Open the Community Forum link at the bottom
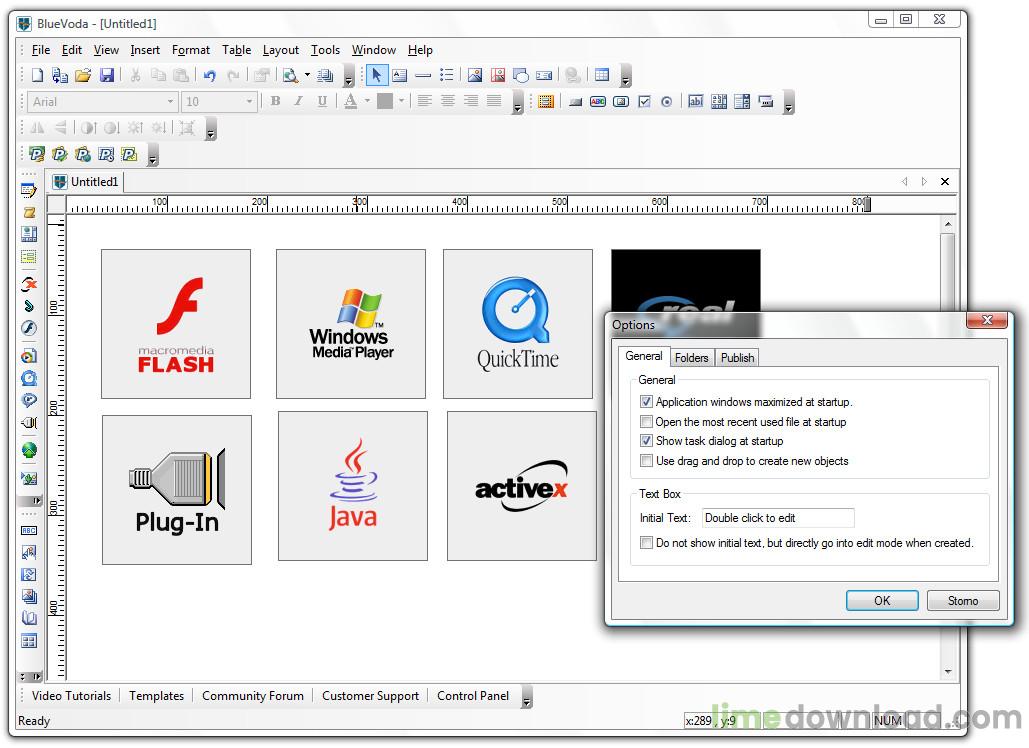The width and height of the screenshot is (1029, 748). tap(252, 695)
